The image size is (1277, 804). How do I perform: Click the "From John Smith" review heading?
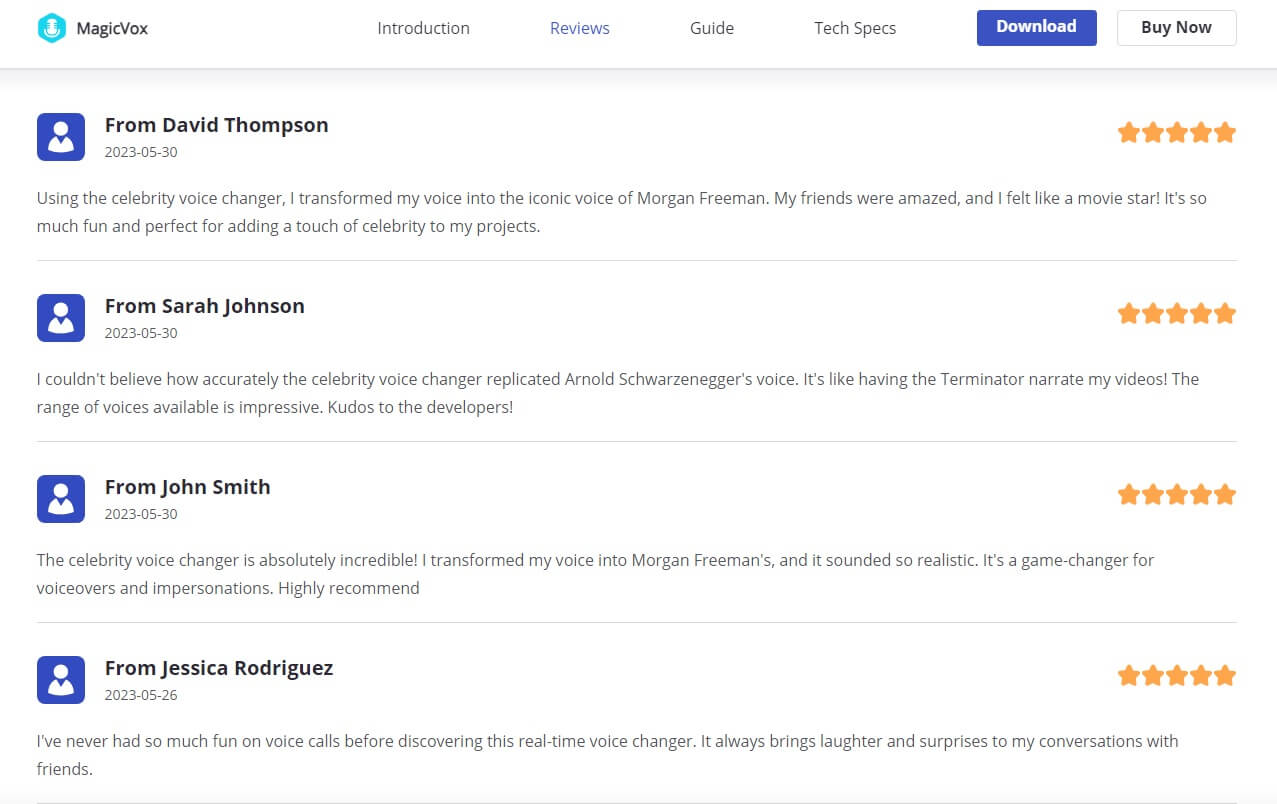tap(187, 487)
